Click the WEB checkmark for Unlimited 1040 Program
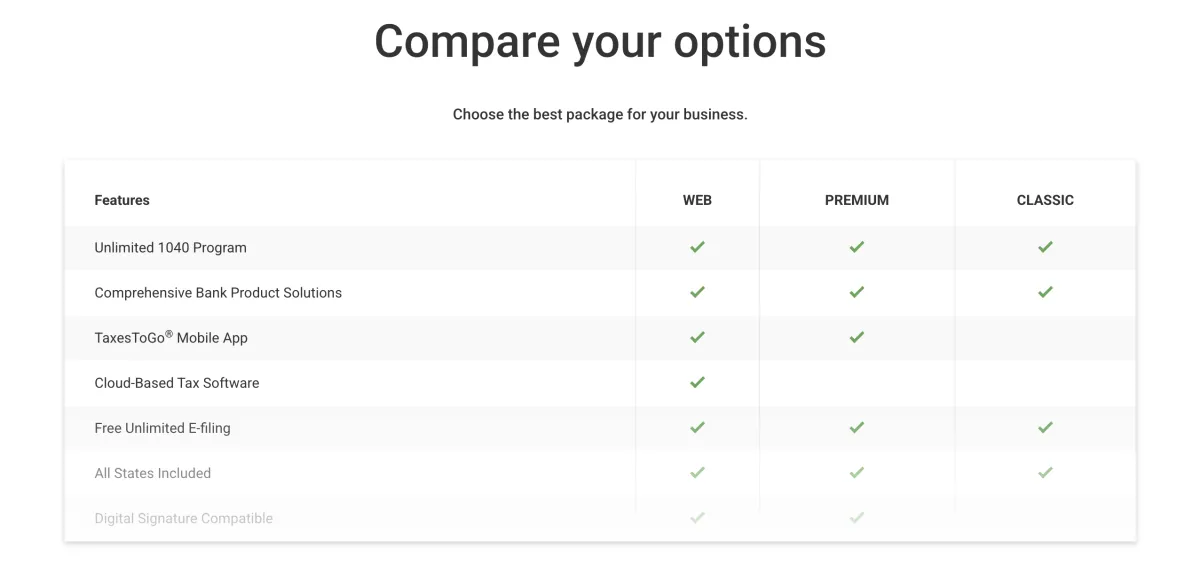Screen dimensions: 1200x565 tap(697, 247)
